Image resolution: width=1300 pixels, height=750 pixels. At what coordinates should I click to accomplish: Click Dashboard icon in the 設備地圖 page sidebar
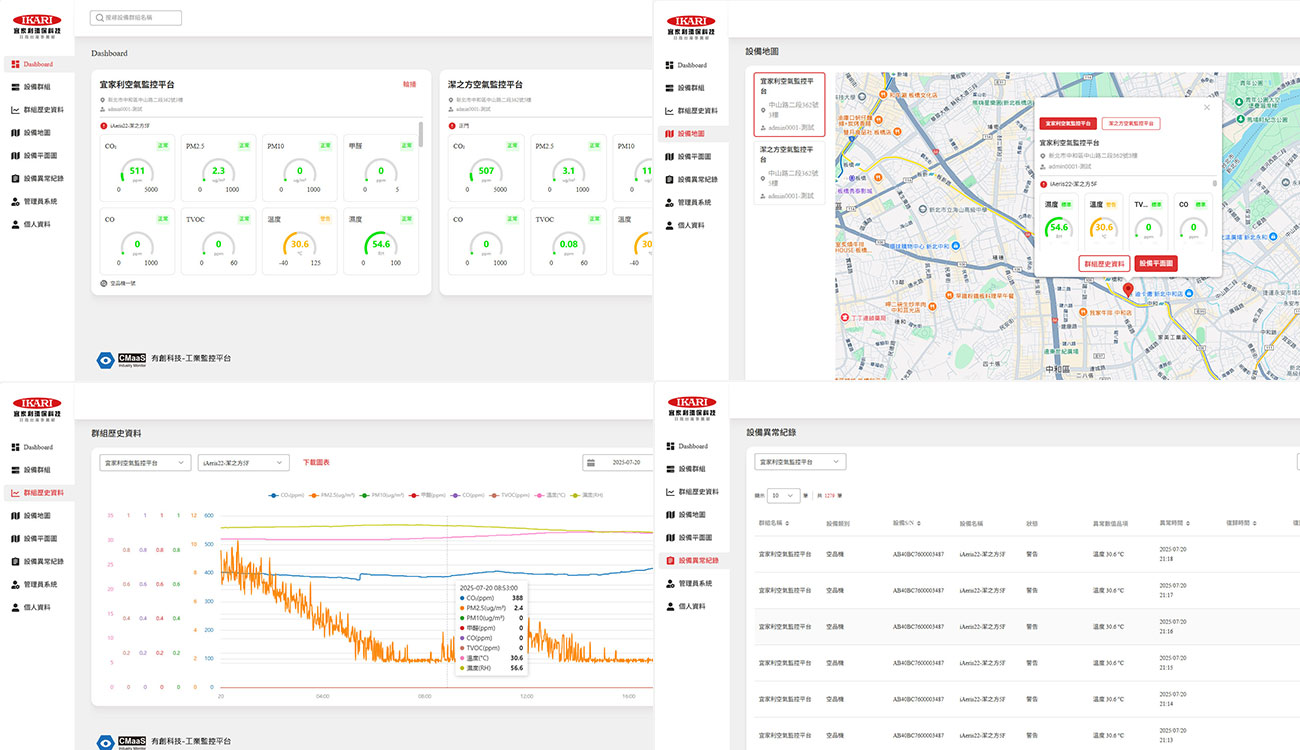[669, 65]
